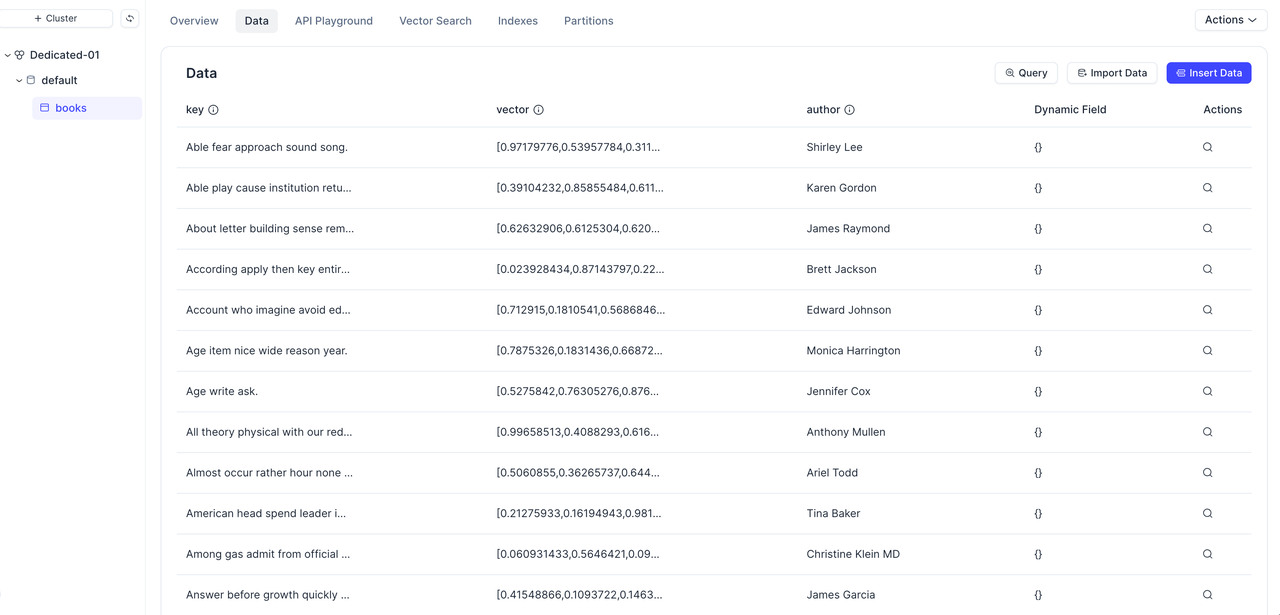Collapse the Dedicated-01 cluster tree node
This screenshot has width=1280, height=615.
(8, 55)
